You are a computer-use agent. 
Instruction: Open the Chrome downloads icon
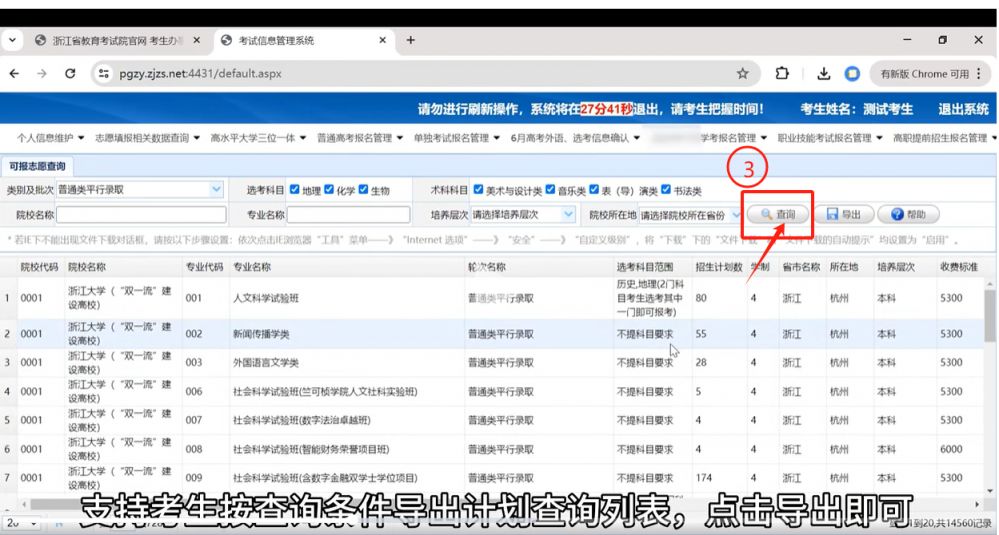point(824,74)
